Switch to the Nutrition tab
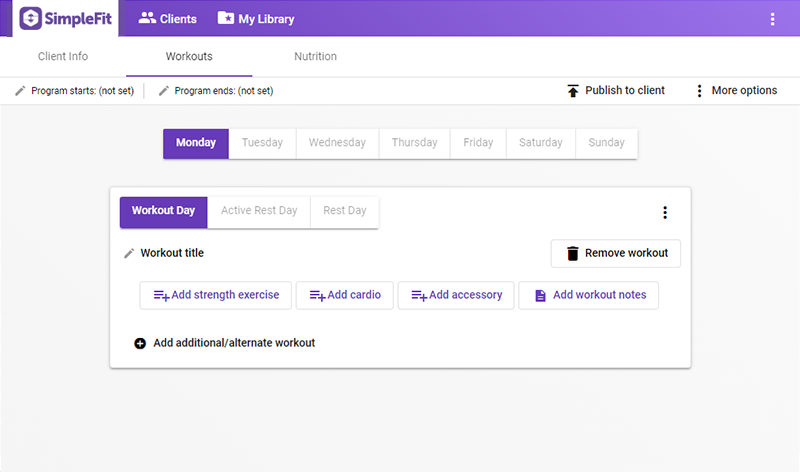800x472 pixels. pos(315,57)
